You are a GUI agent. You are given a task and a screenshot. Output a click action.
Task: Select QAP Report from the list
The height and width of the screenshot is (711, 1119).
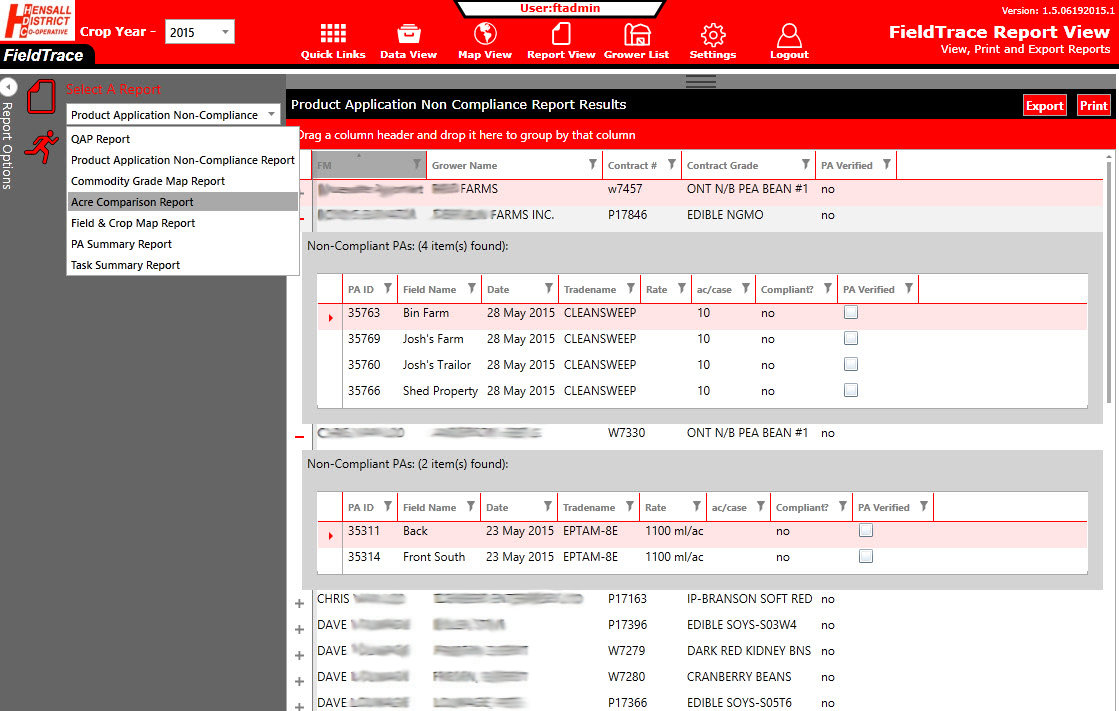[183, 139]
